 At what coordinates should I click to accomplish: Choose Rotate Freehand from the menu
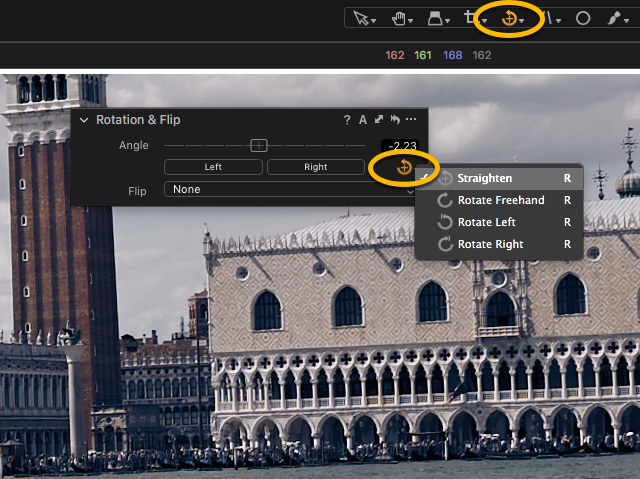coord(501,200)
